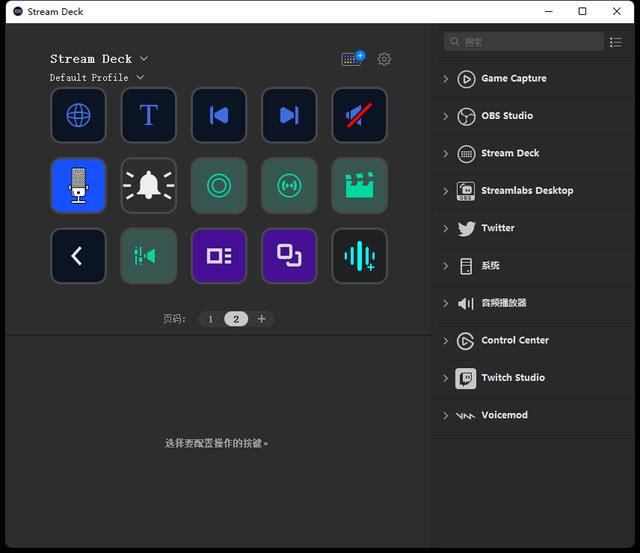Select the back arrow folder key

click(78, 256)
